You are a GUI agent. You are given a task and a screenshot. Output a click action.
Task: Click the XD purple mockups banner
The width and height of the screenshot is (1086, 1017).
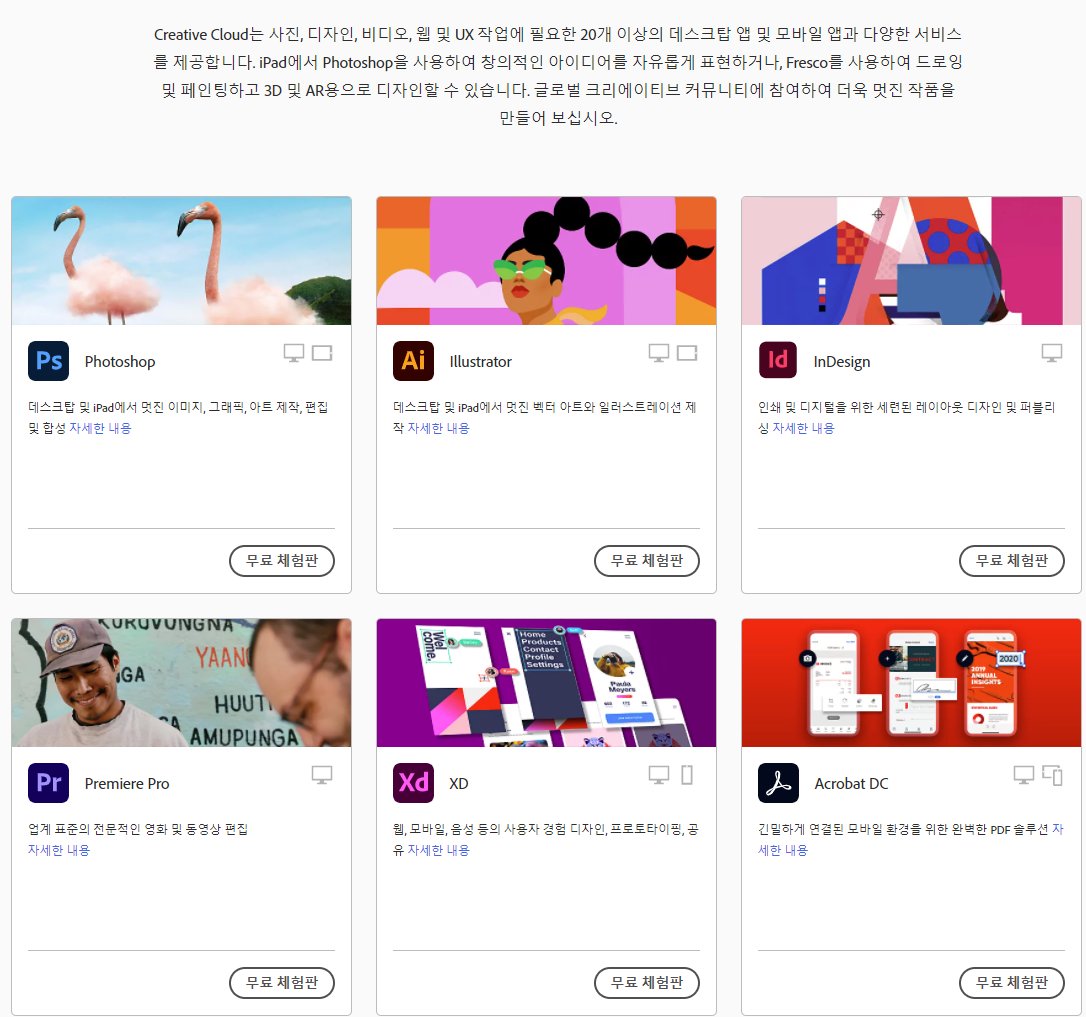[546, 682]
